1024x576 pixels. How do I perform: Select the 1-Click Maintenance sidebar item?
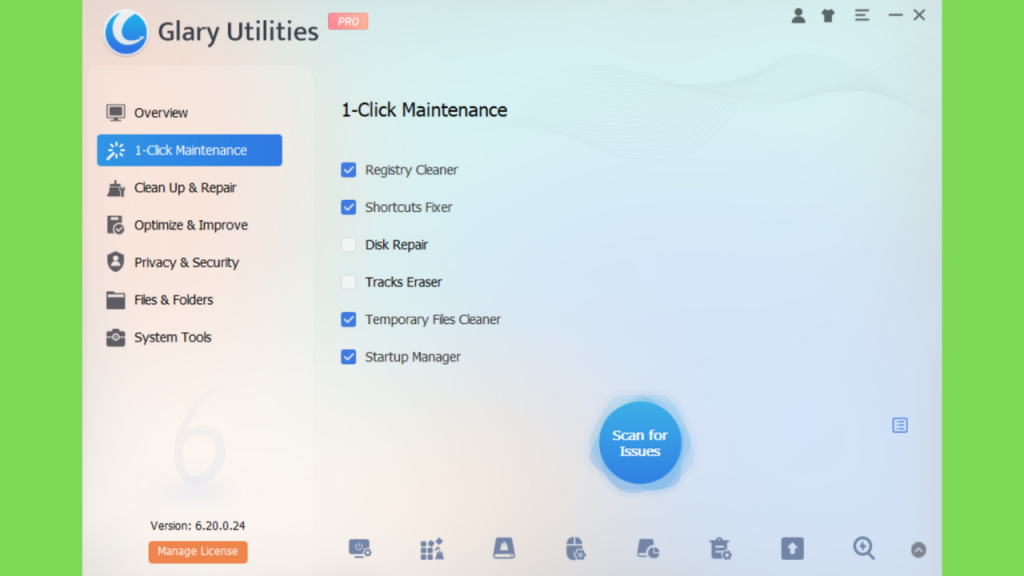(x=189, y=150)
